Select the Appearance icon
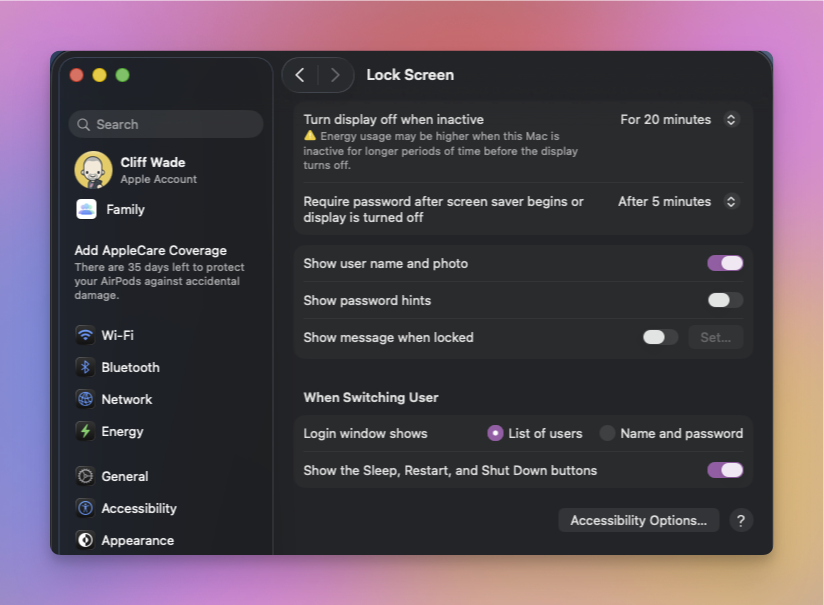Viewport: 824px width, 605px height. coord(86,540)
